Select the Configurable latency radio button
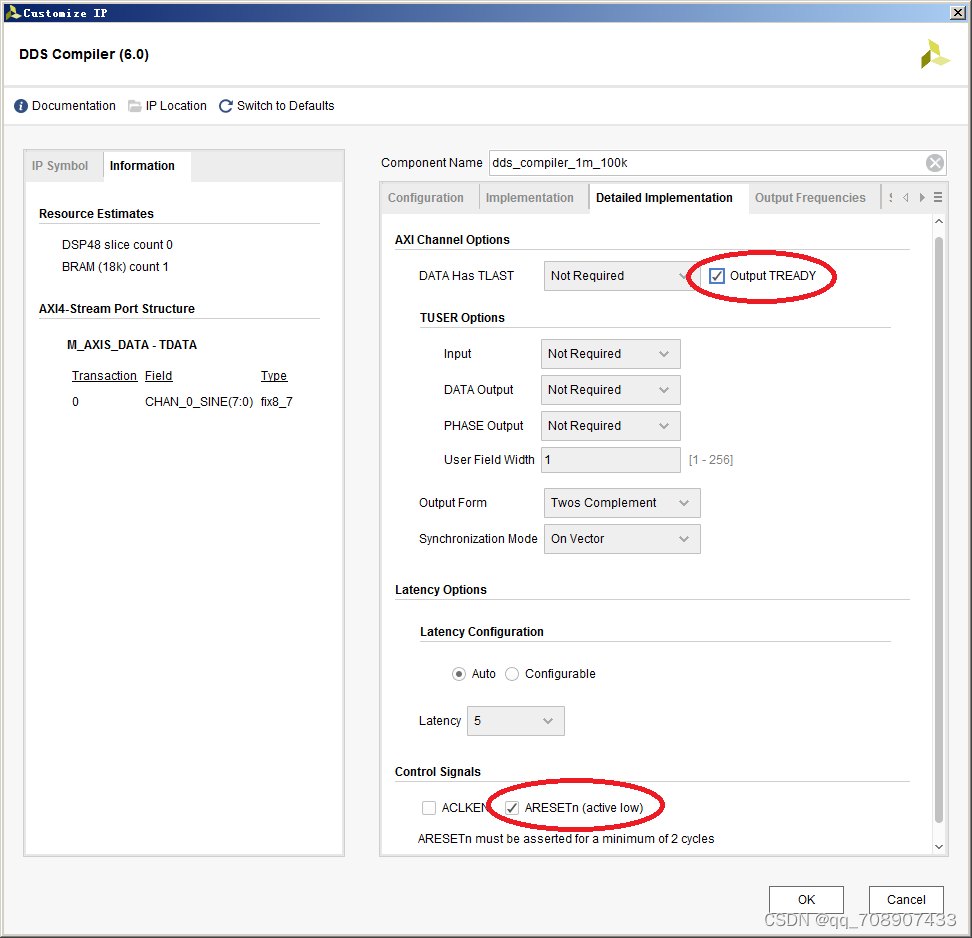This screenshot has width=972, height=938. (x=512, y=674)
